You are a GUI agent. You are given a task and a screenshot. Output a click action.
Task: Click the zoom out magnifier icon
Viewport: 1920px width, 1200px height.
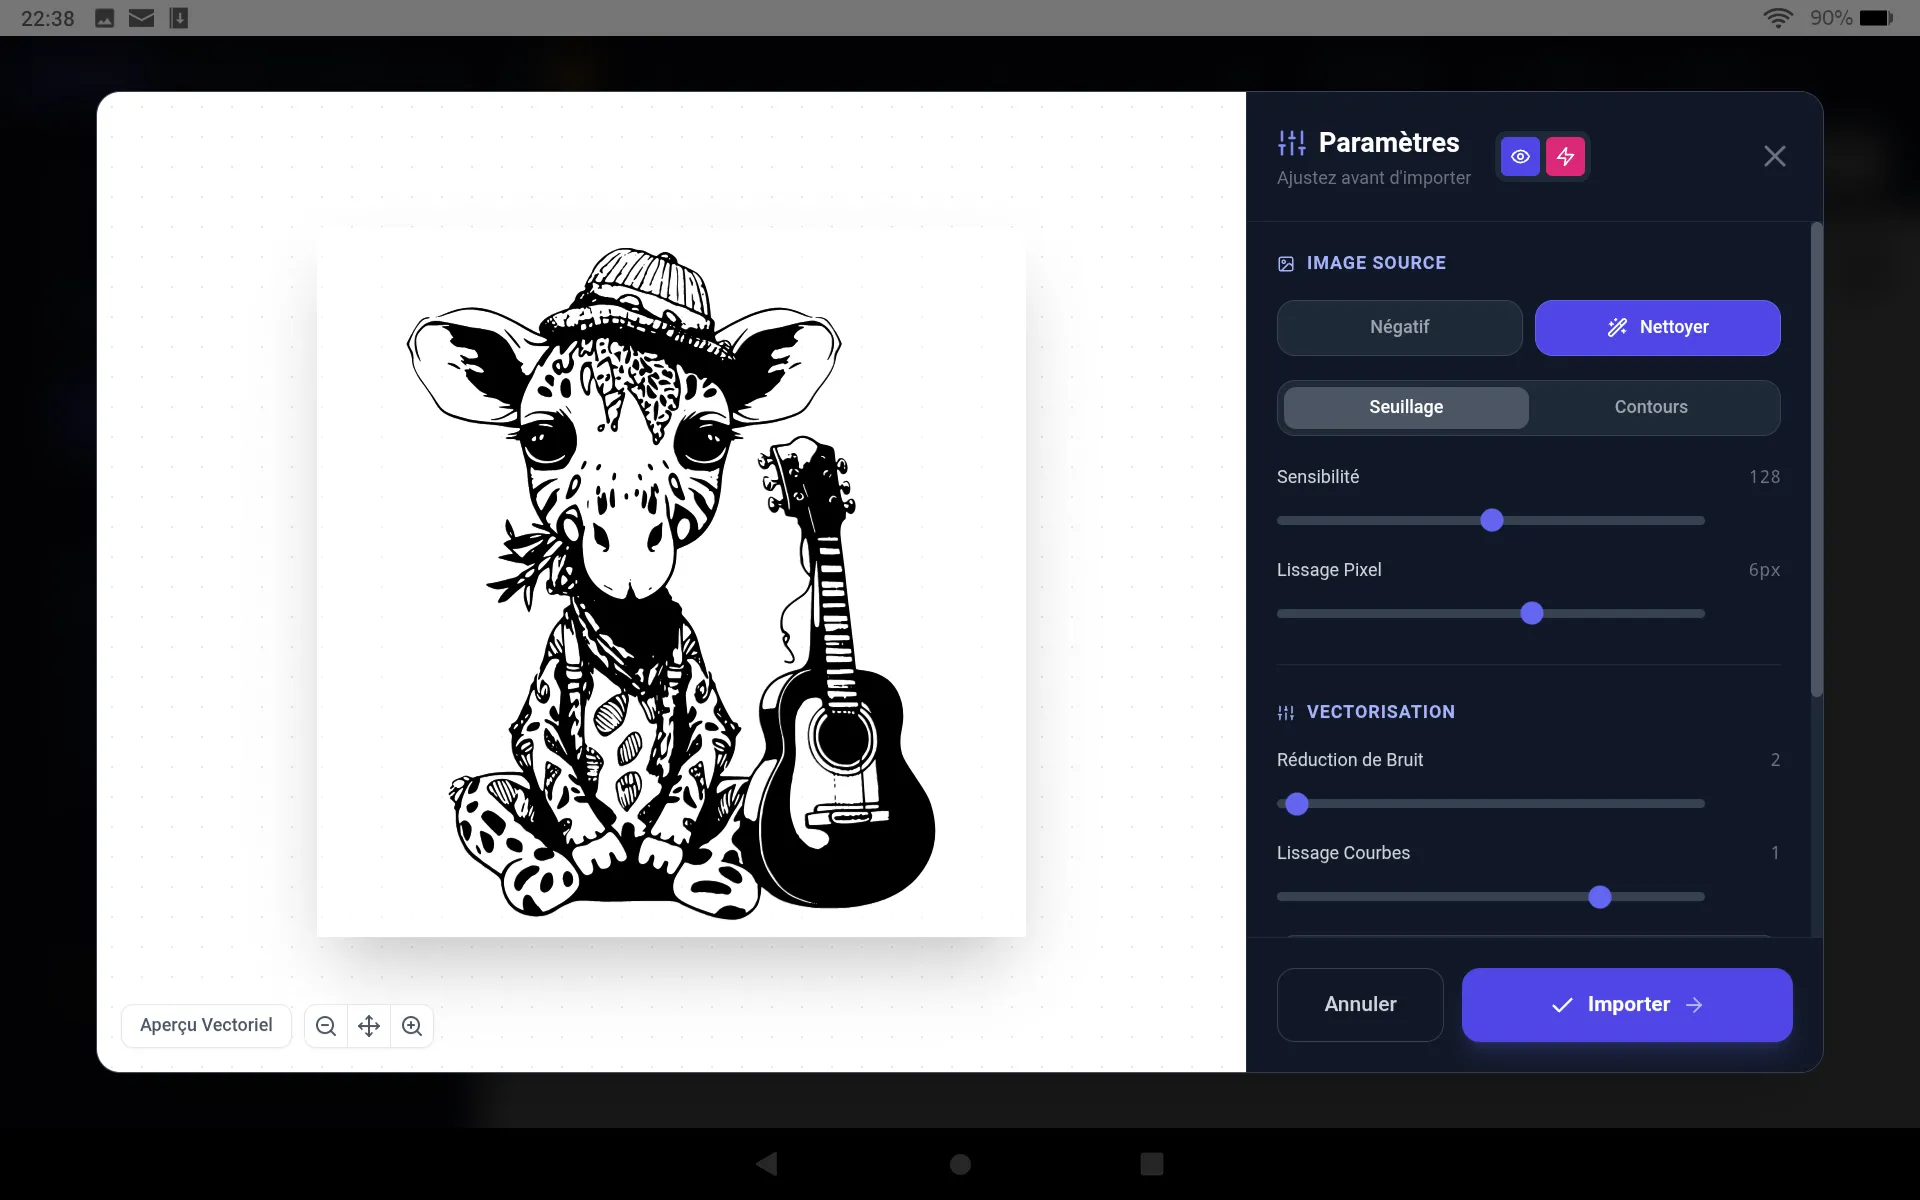tap(326, 1026)
